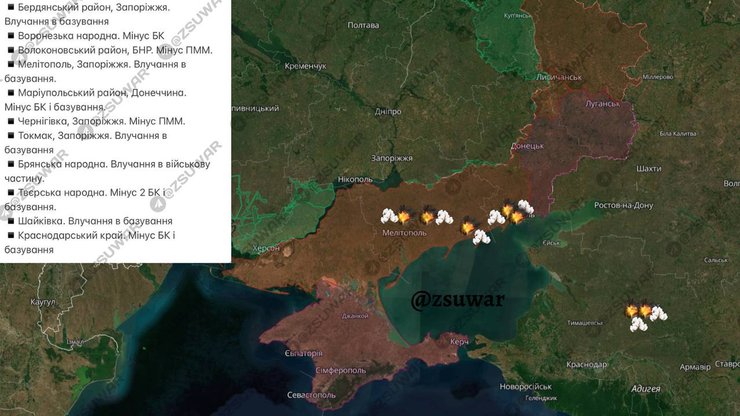Click the rightmost smoke cloud in Krasnodar cluster

tap(659, 313)
